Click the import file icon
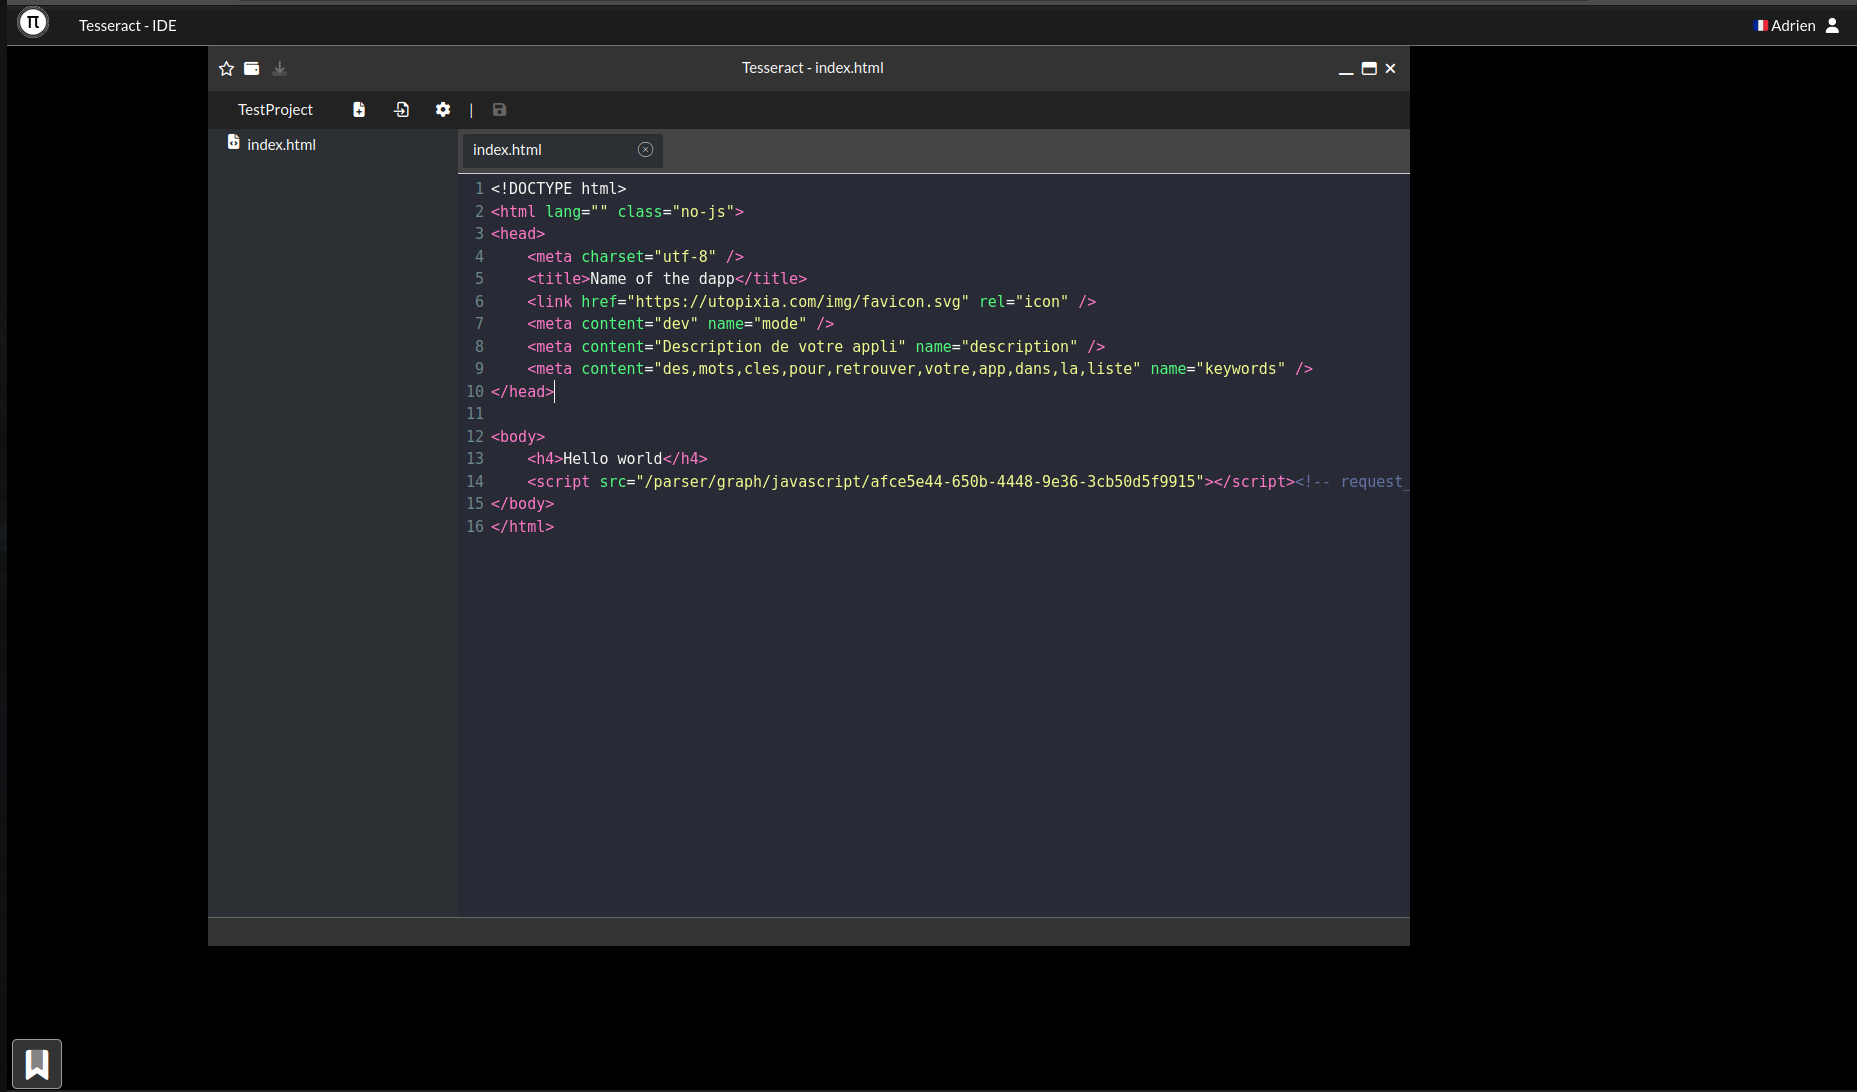Screen dimensions: 1857x1092 [x=402, y=110]
